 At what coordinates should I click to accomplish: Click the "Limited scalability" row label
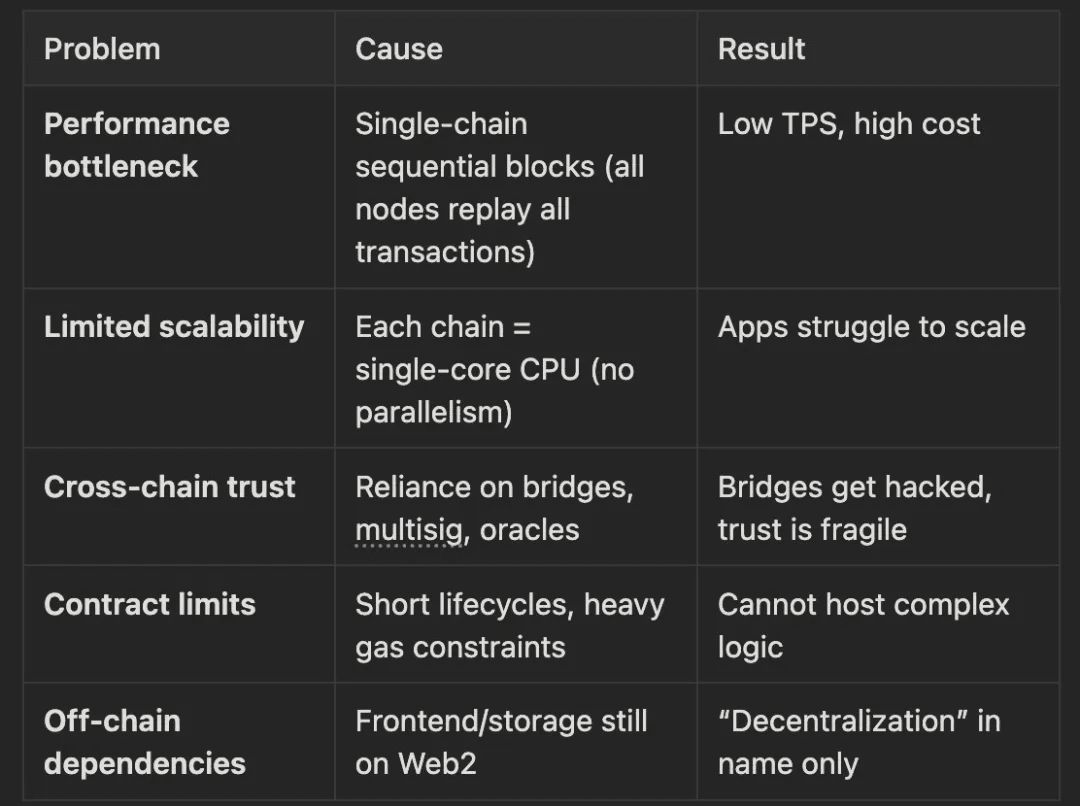pyautogui.click(x=174, y=327)
